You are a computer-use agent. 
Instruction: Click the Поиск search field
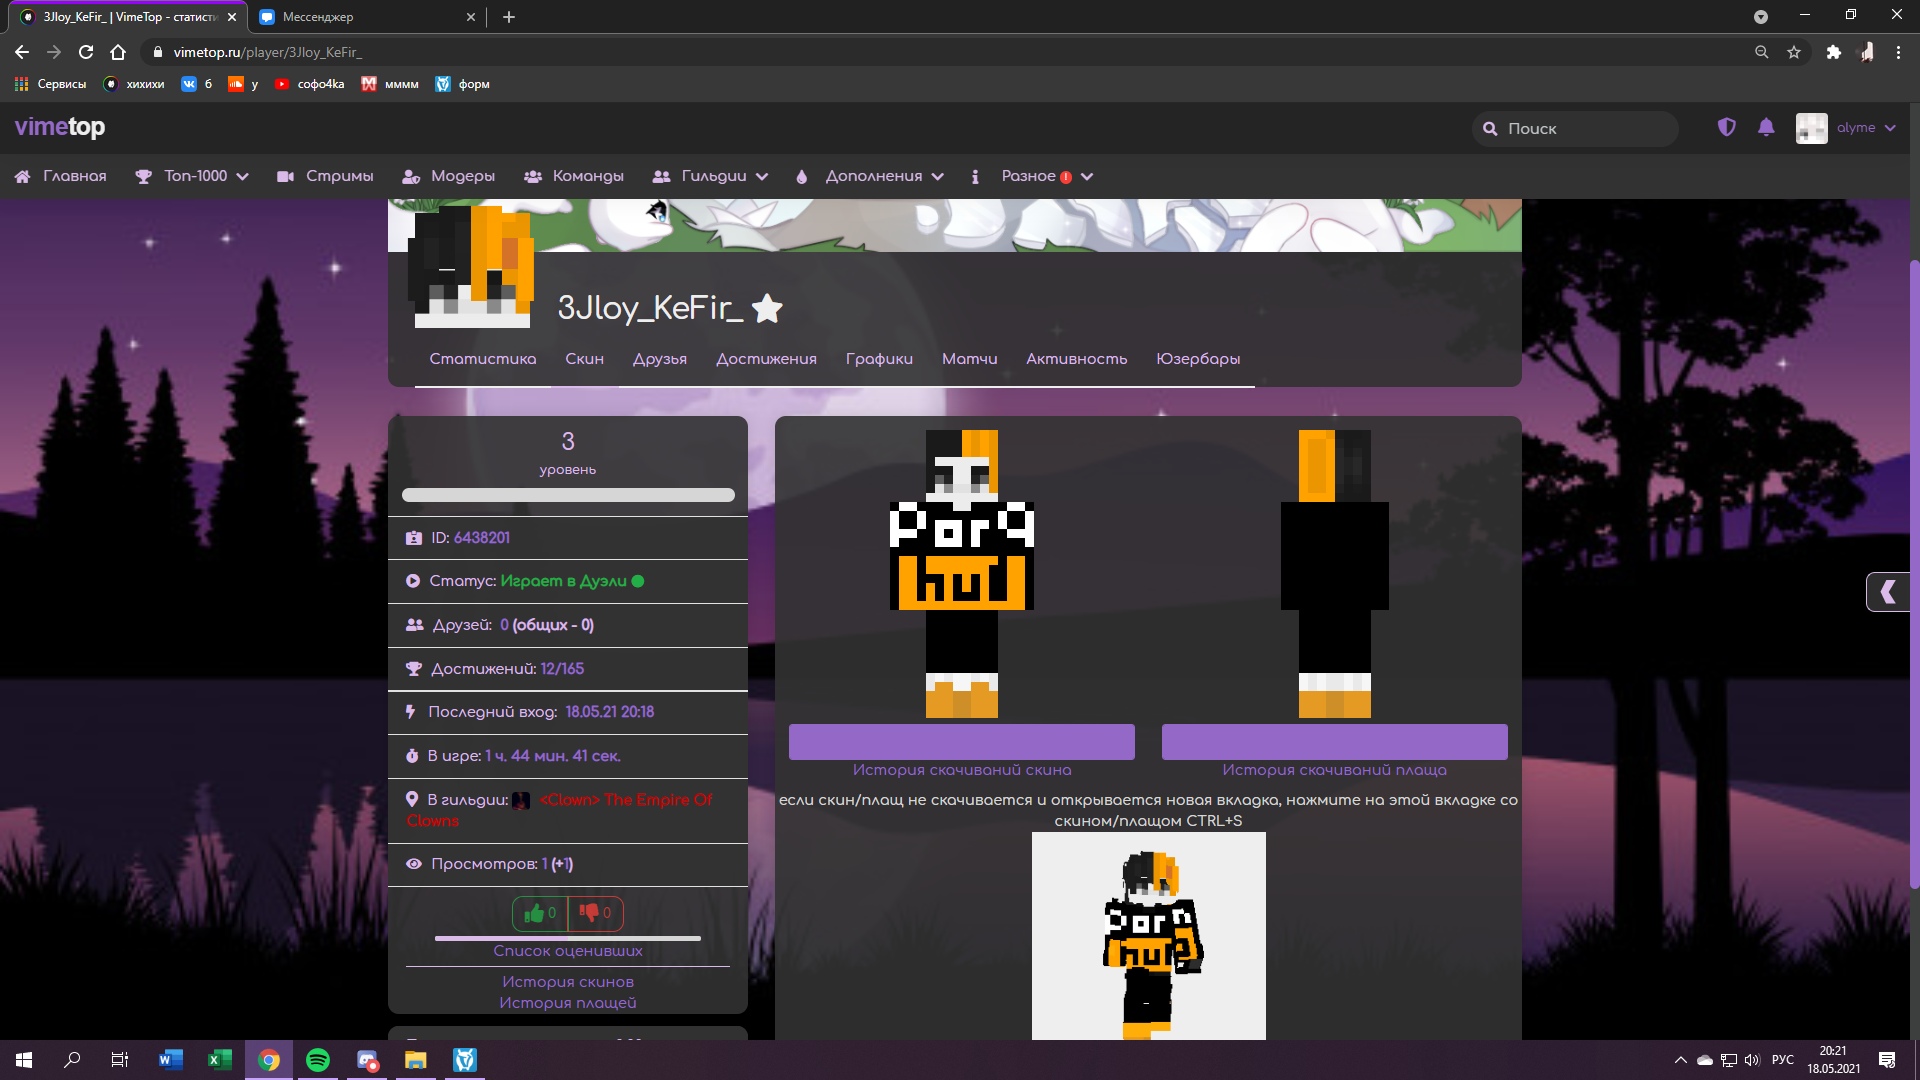pos(1575,128)
